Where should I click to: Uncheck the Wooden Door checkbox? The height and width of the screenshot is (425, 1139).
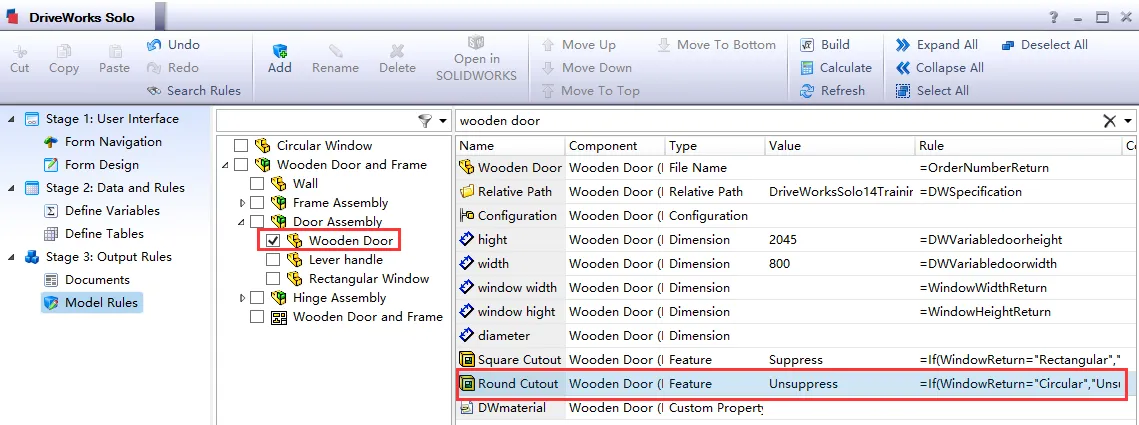pos(273,241)
